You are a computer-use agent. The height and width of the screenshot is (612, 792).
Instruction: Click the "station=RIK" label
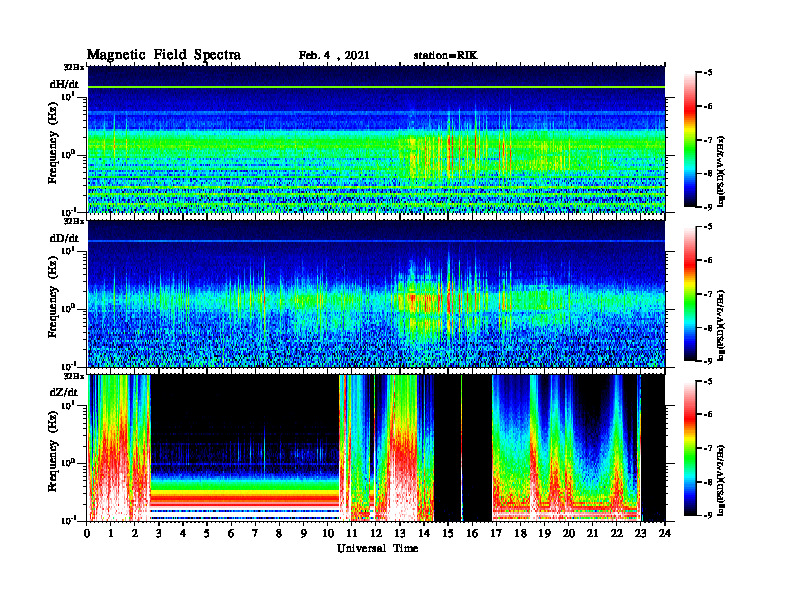pos(445,56)
